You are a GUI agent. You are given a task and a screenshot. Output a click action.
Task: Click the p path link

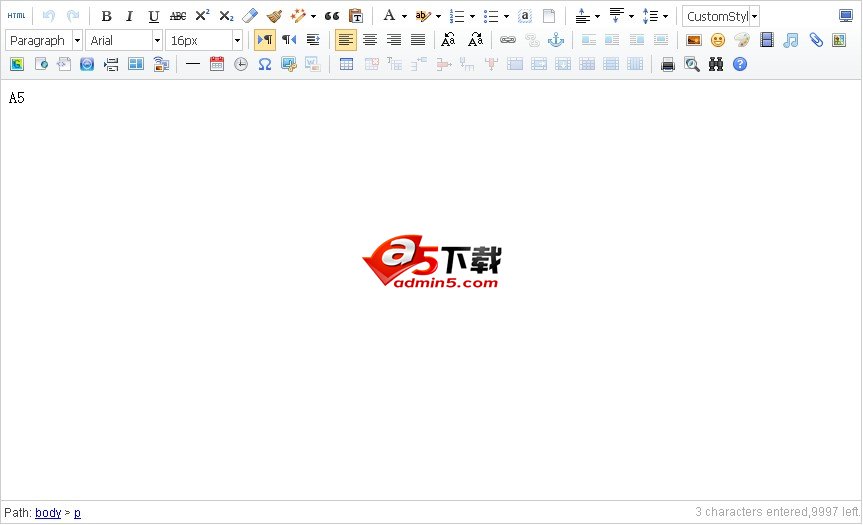click(x=77, y=513)
